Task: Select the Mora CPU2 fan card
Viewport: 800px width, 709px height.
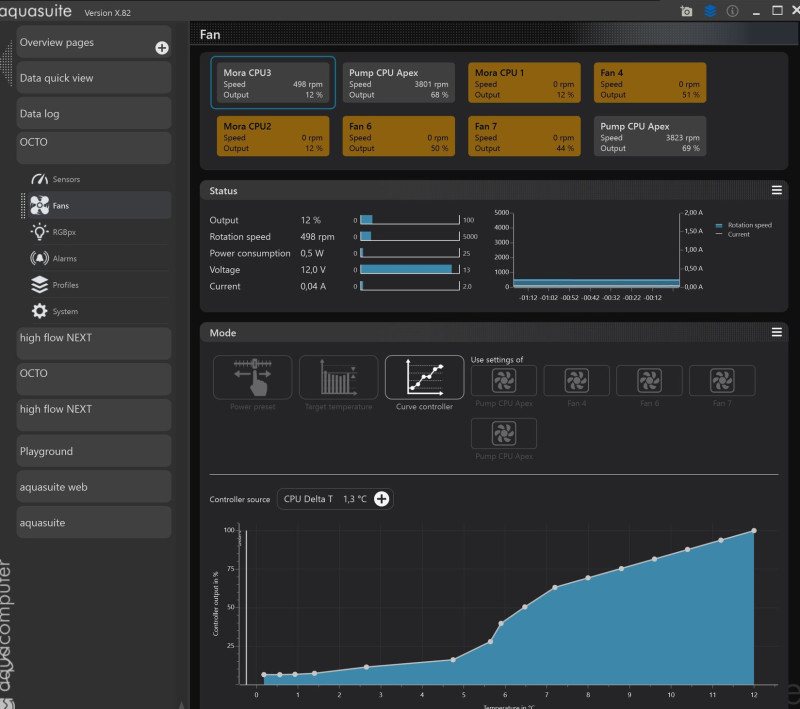Action: coord(273,136)
